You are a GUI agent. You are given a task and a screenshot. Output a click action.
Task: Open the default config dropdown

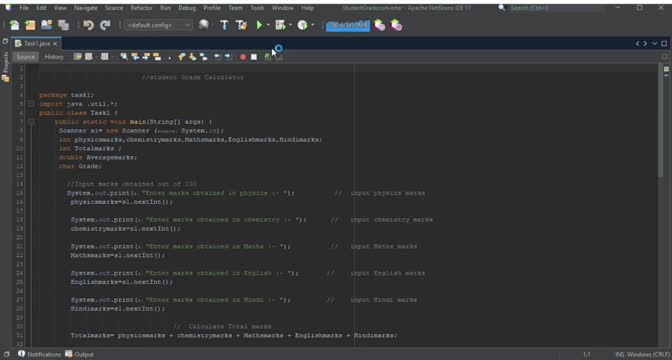[159, 25]
